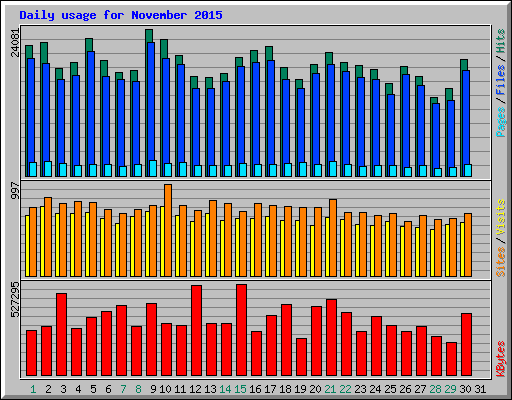This screenshot has width=512, height=400.
Task: Click day label 4 on the x-axis
Action: click(78, 389)
